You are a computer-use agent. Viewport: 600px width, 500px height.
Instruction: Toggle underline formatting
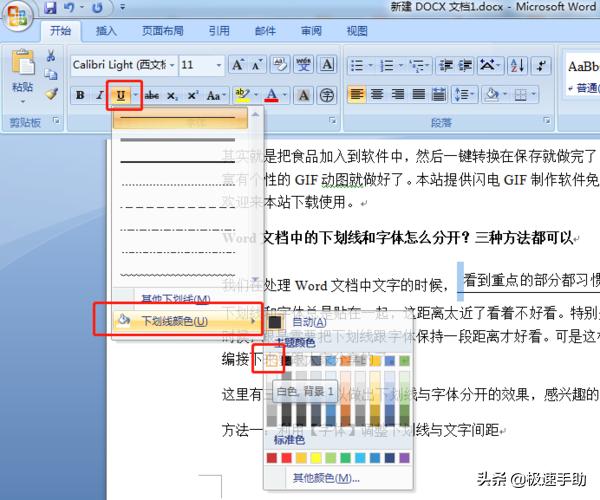click(121, 95)
